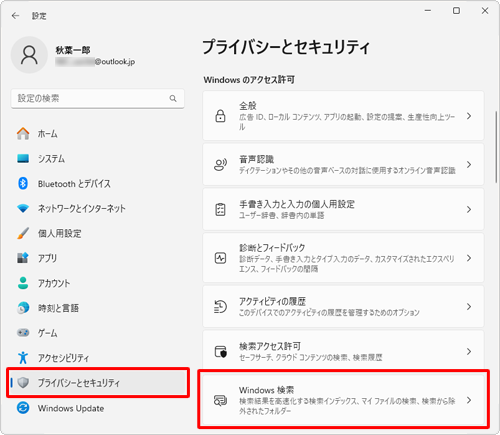Open 全般 via its chevron

(469, 116)
